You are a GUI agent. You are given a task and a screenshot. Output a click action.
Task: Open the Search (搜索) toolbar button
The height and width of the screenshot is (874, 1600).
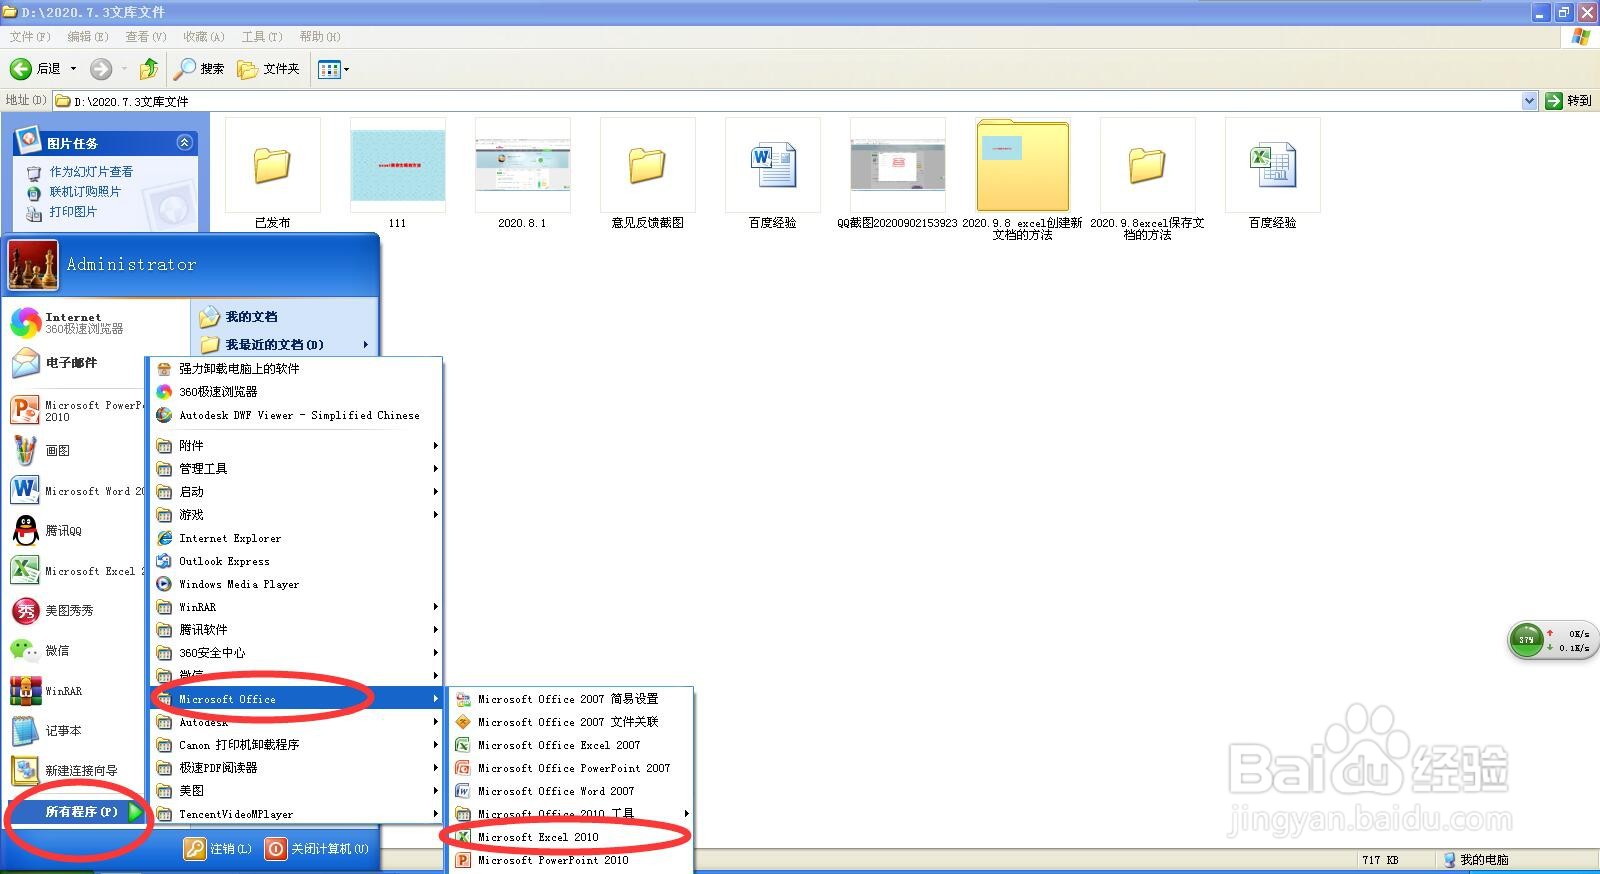coord(199,69)
